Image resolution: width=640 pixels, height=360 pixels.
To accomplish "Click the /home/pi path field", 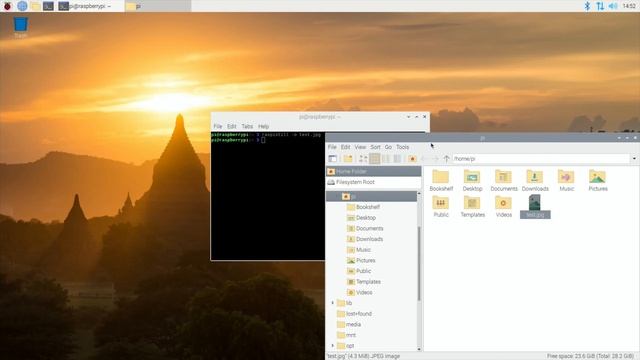I will 542,159.
